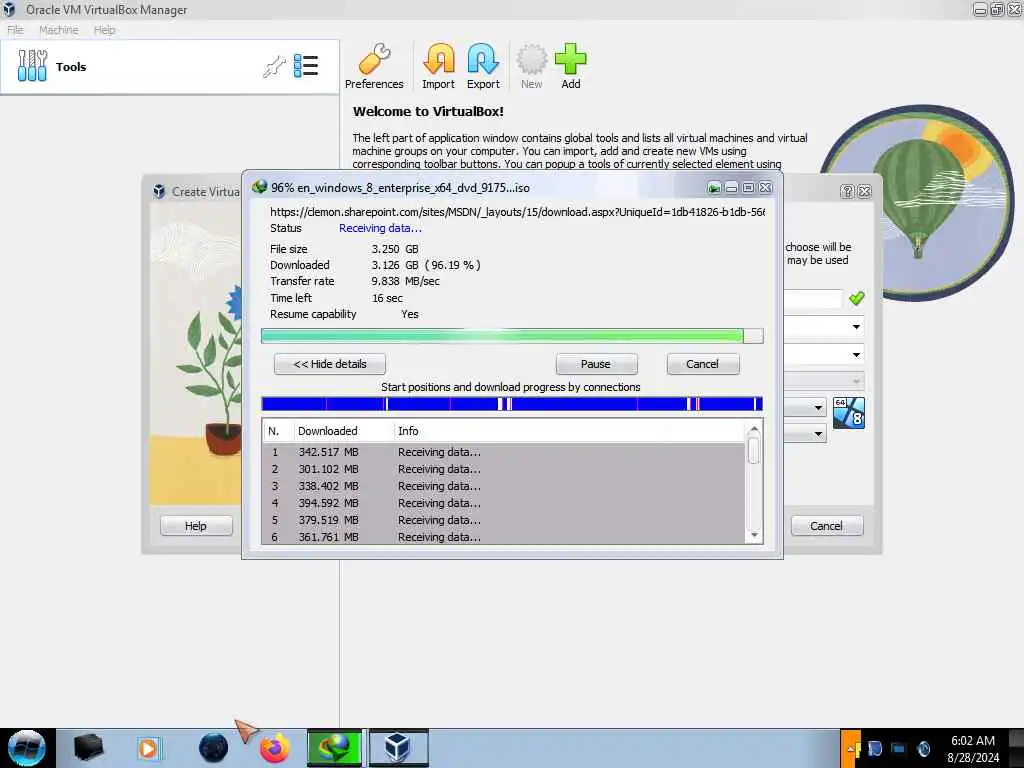The image size is (1024, 768).
Task: Click the New virtual machine icon
Action: (x=532, y=66)
